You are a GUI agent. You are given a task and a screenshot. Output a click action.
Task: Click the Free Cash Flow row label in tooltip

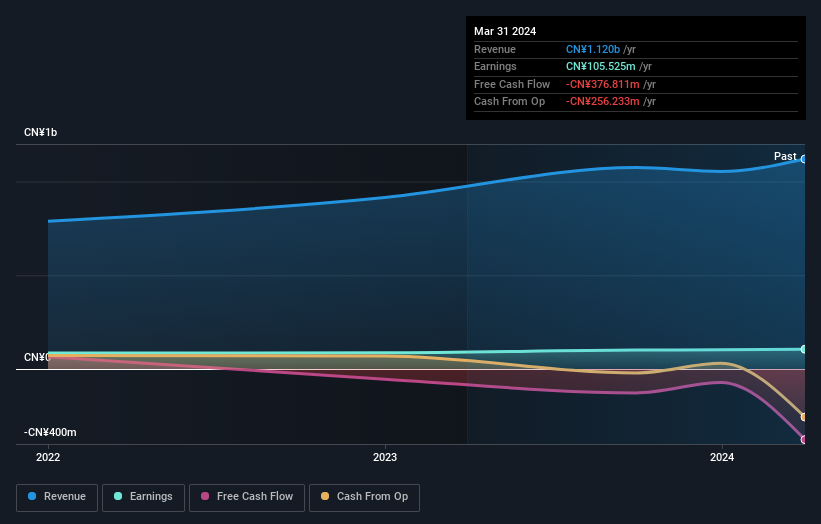[512, 84]
